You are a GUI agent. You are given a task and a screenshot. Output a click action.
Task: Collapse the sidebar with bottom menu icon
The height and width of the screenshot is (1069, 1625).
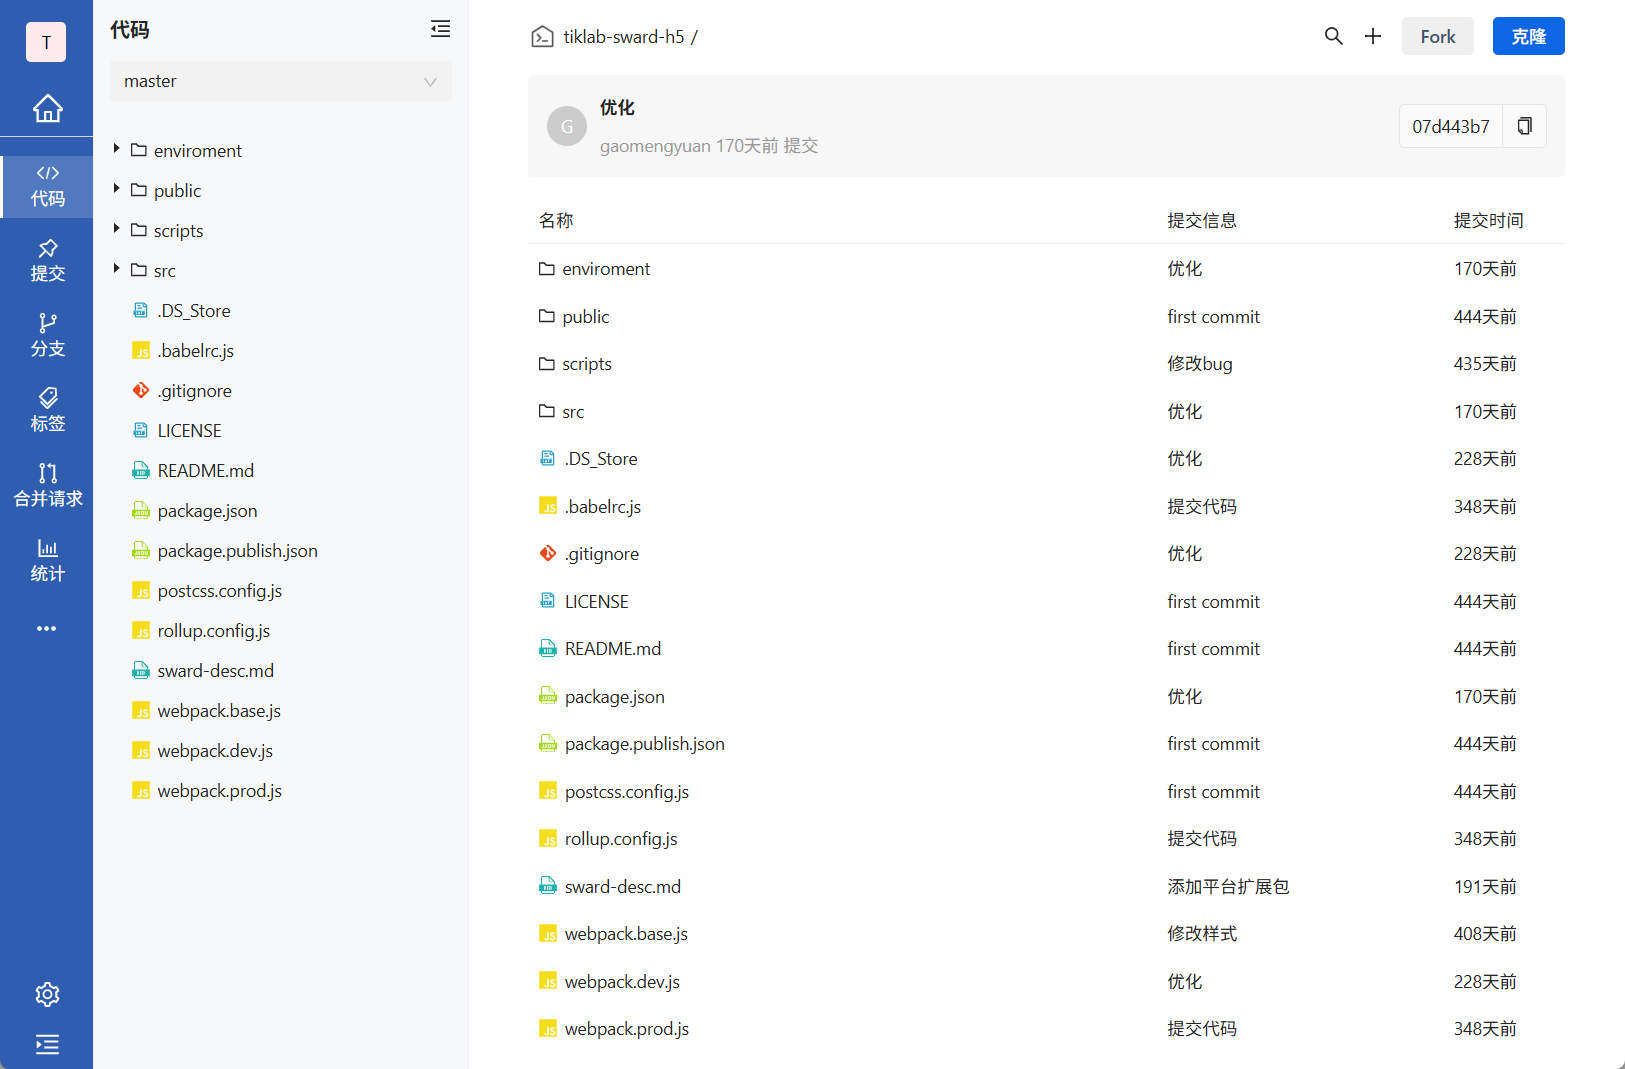(x=47, y=1045)
